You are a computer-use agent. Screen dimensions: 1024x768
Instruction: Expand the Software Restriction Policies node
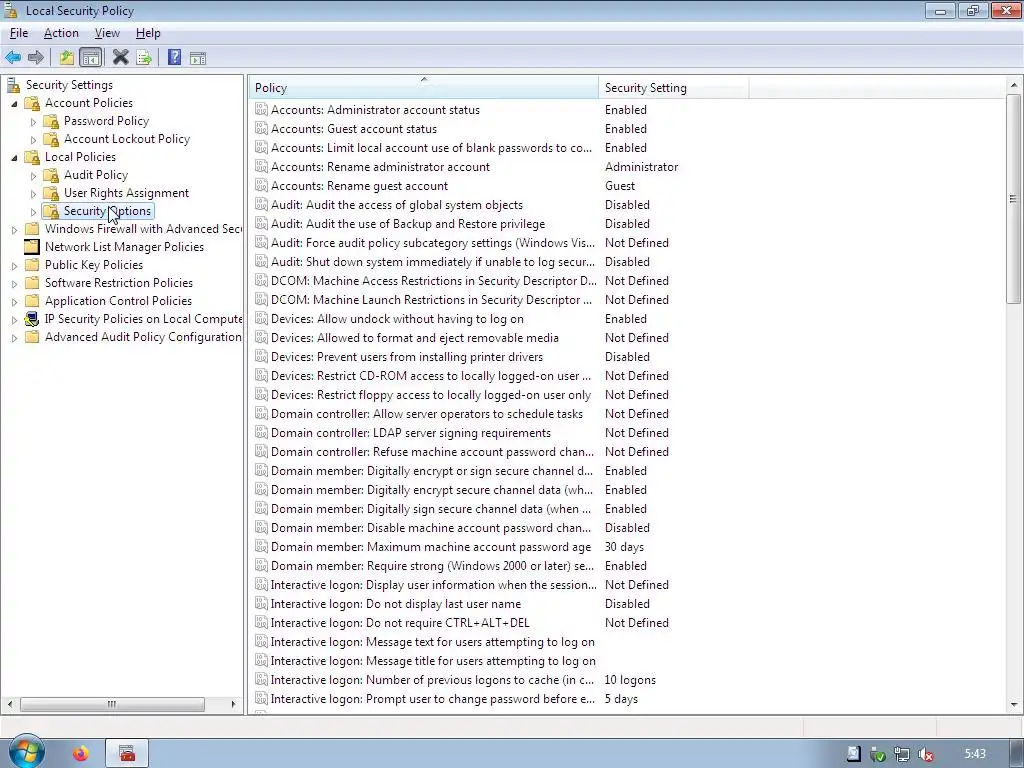pyautogui.click(x=14, y=283)
